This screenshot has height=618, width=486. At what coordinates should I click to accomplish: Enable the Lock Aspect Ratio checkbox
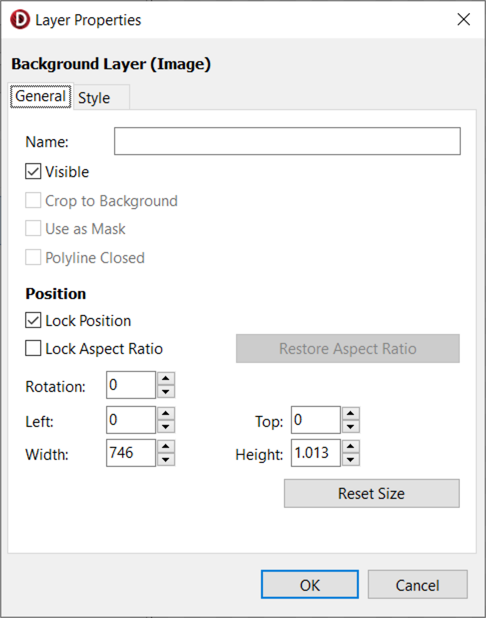(x=33, y=348)
